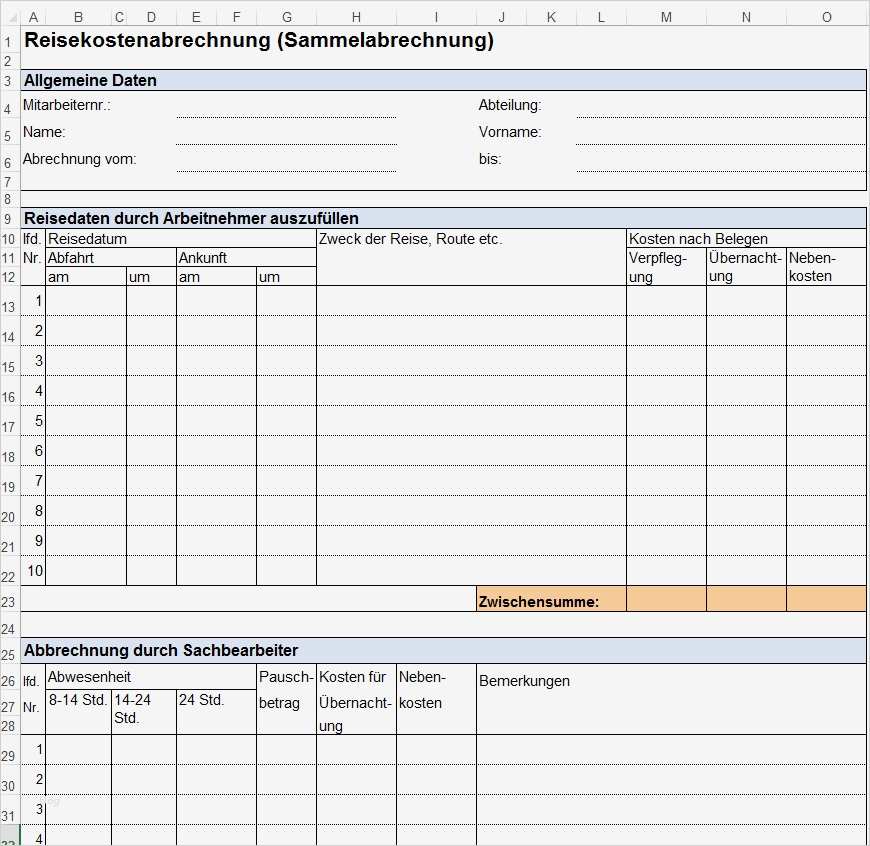
Task: Click the Vorname entry field
Action: tap(720, 131)
